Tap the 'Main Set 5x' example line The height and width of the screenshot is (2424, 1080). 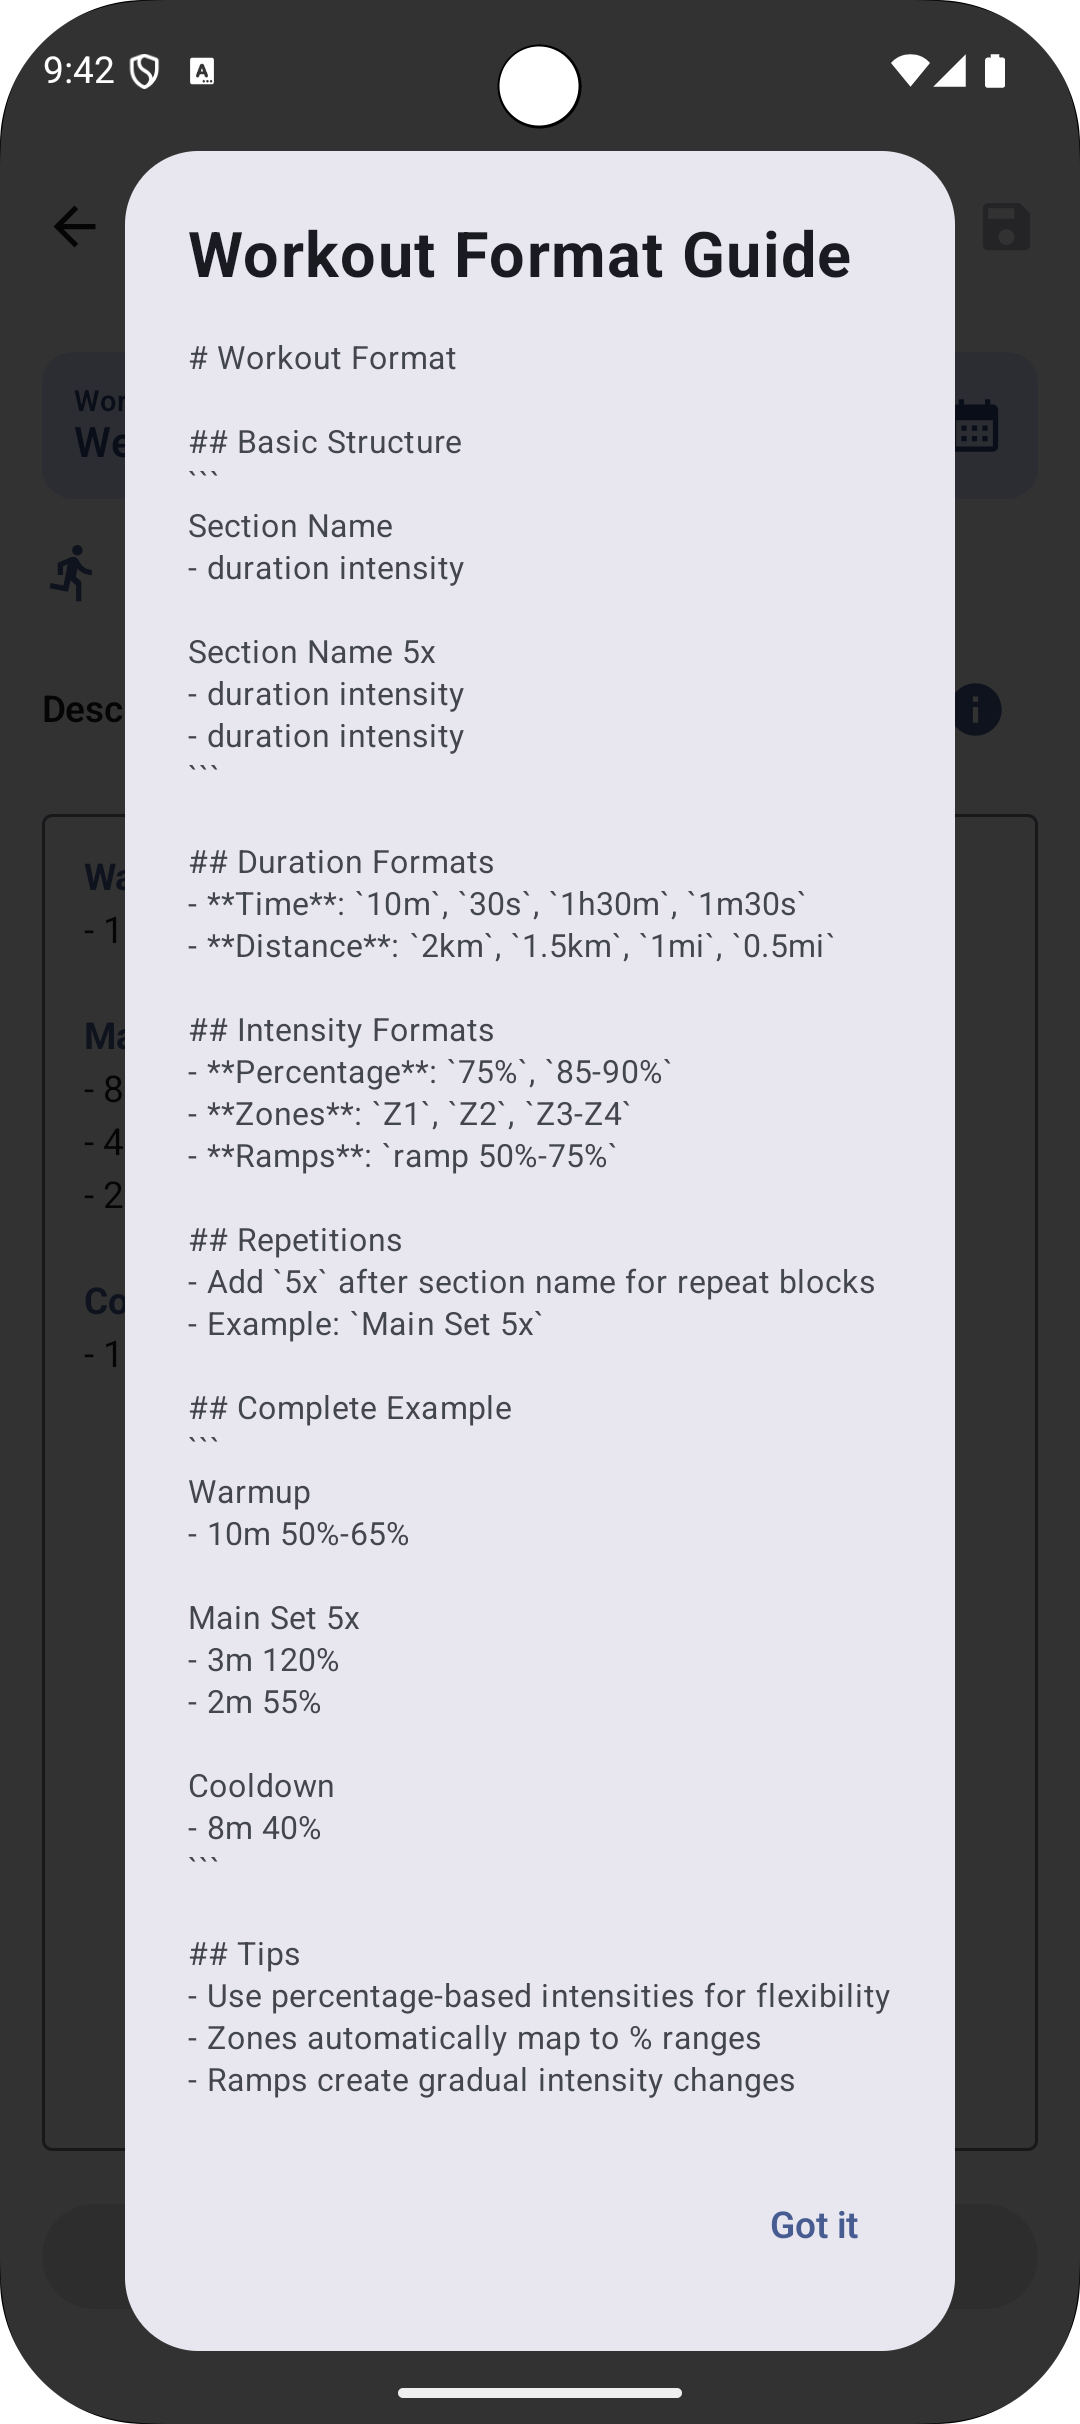pyautogui.click(x=274, y=1618)
